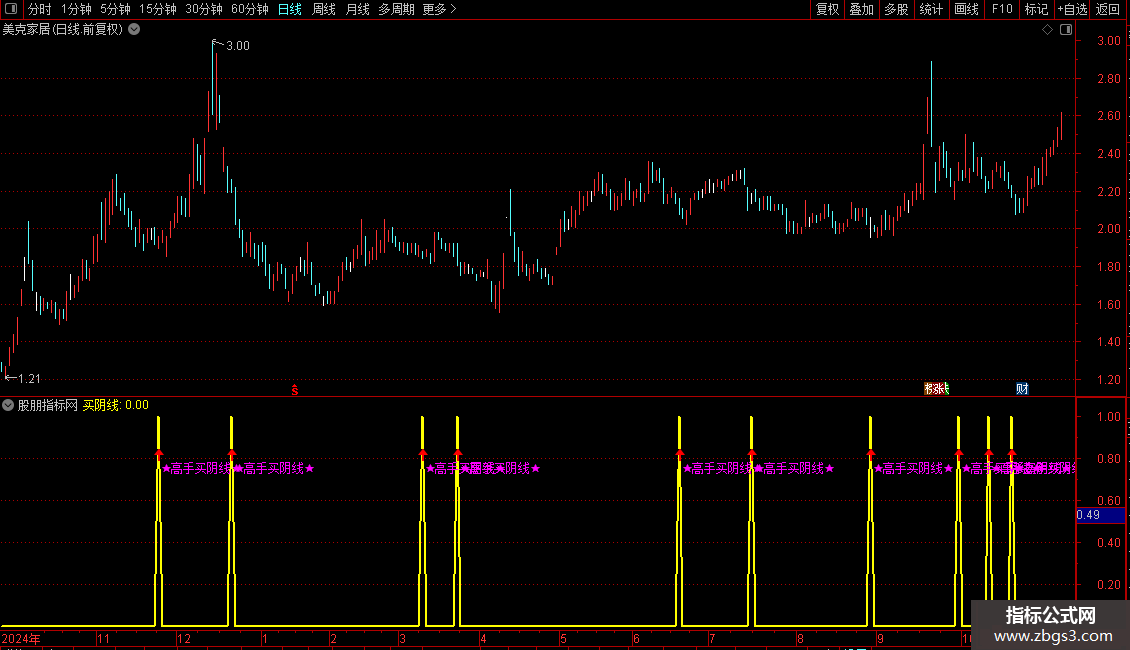Click the red S marker on the chart
Image resolution: width=1130 pixels, height=650 pixels.
(x=295, y=390)
